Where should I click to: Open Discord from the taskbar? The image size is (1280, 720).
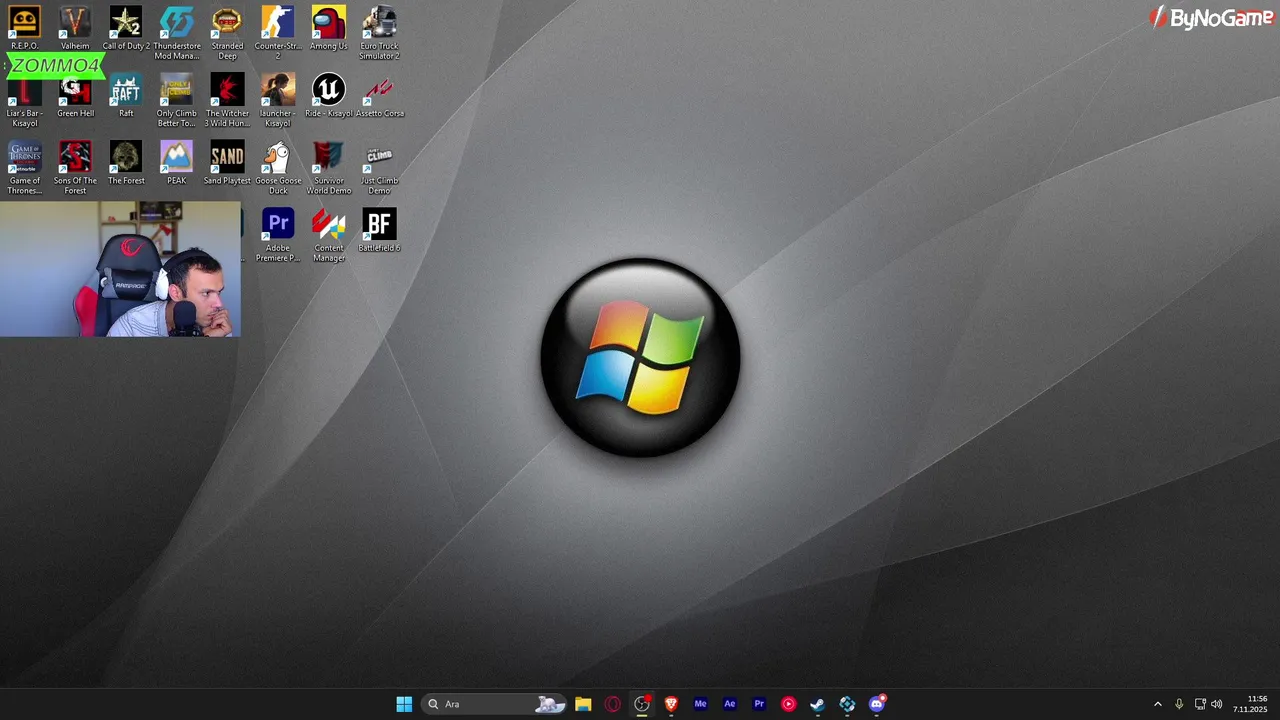[x=877, y=704]
